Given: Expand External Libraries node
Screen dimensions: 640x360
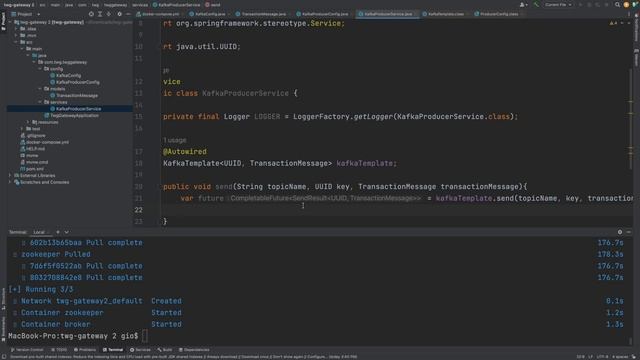Looking at the screenshot, I should pos(10,176).
